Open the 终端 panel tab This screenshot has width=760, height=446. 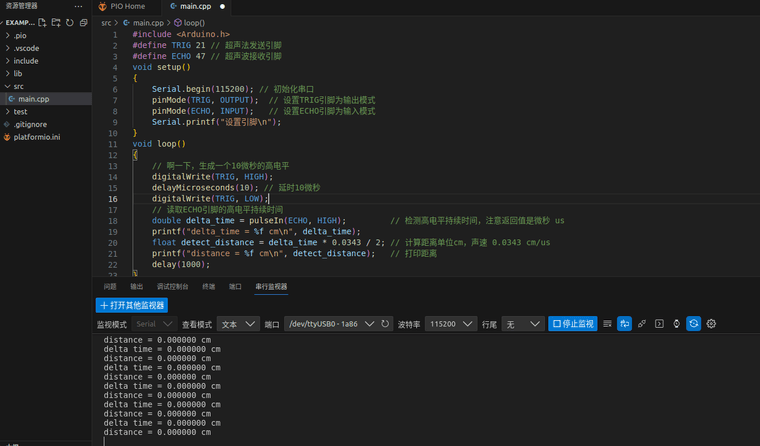208,287
